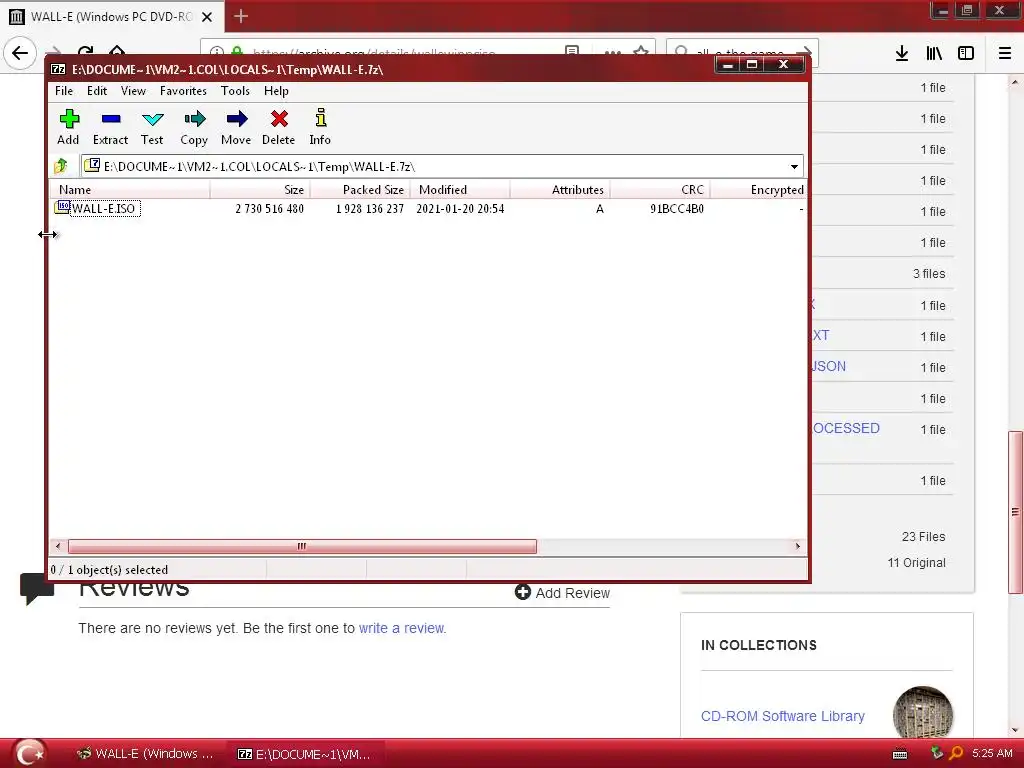Click the CD-ROM Software Library thumbnail
The image size is (1024, 768).
coord(922,712)
